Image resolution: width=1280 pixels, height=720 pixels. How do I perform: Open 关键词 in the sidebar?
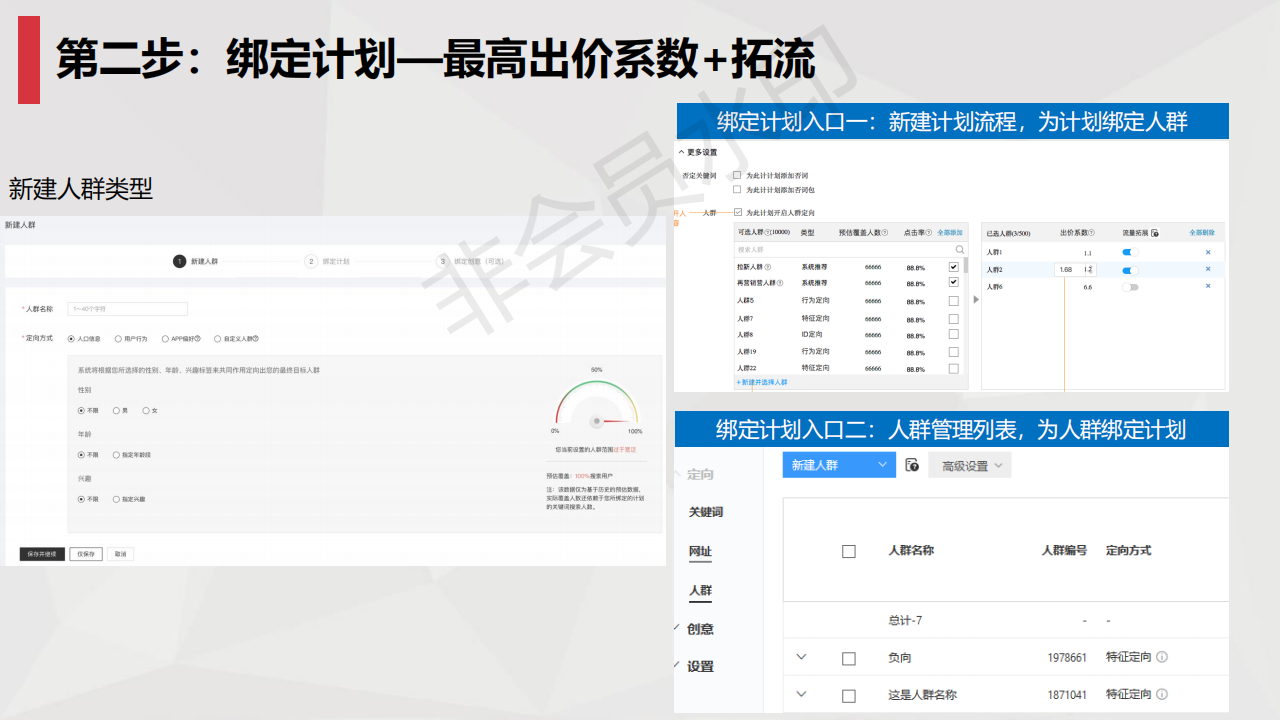[705, 512]
